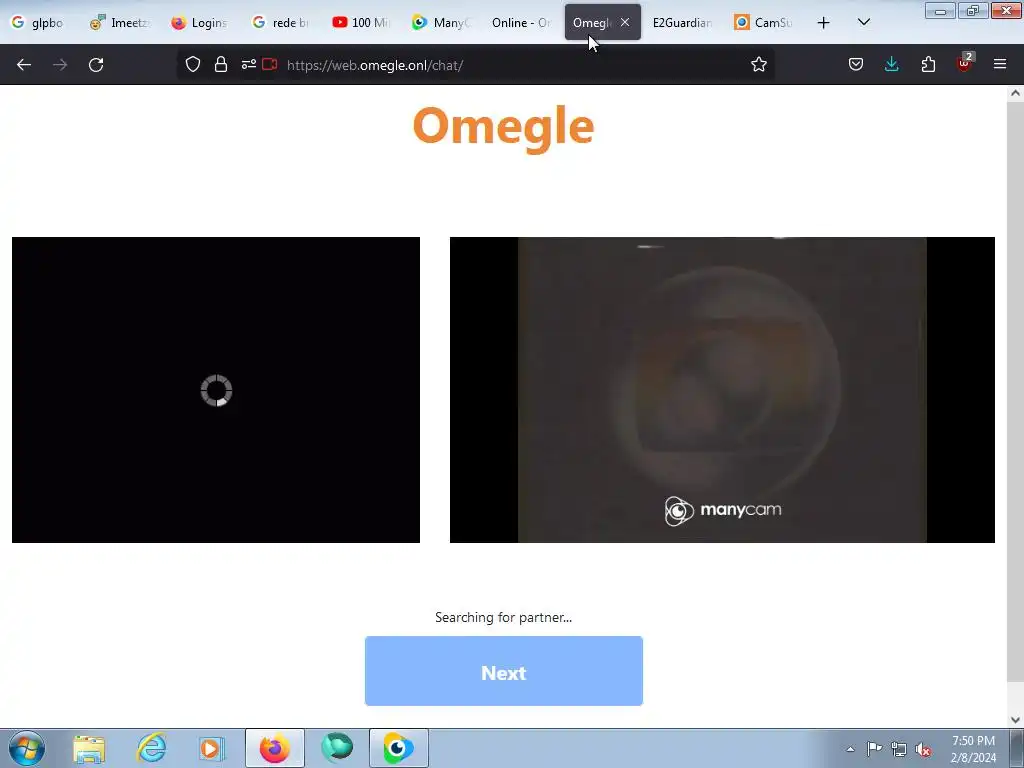The height and width of the screenshot is (768, 1024).
Task: Open the Pocket save icon
Action: (856, 64)
